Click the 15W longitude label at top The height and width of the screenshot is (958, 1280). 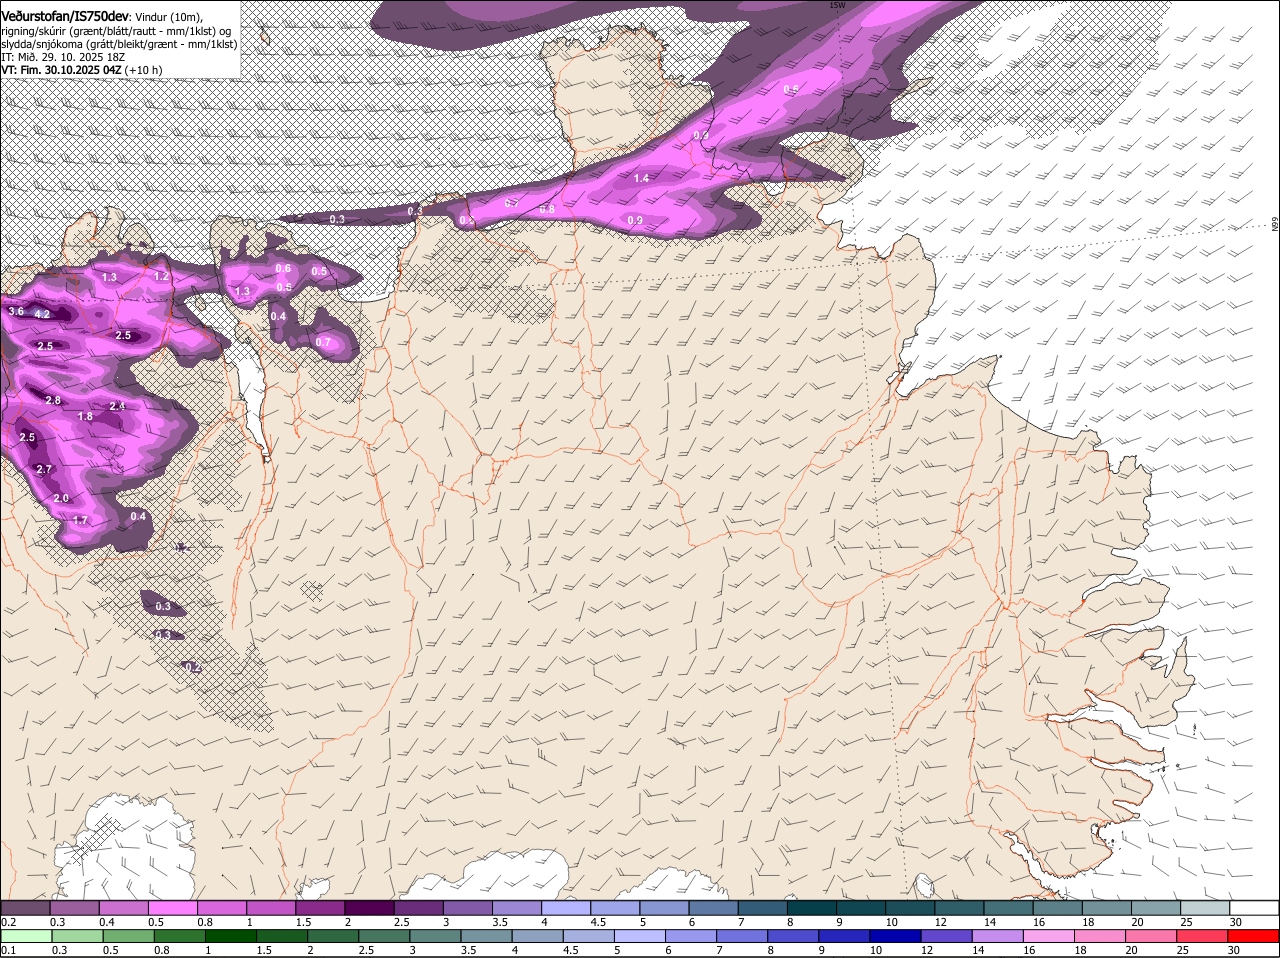click(837, 5)
